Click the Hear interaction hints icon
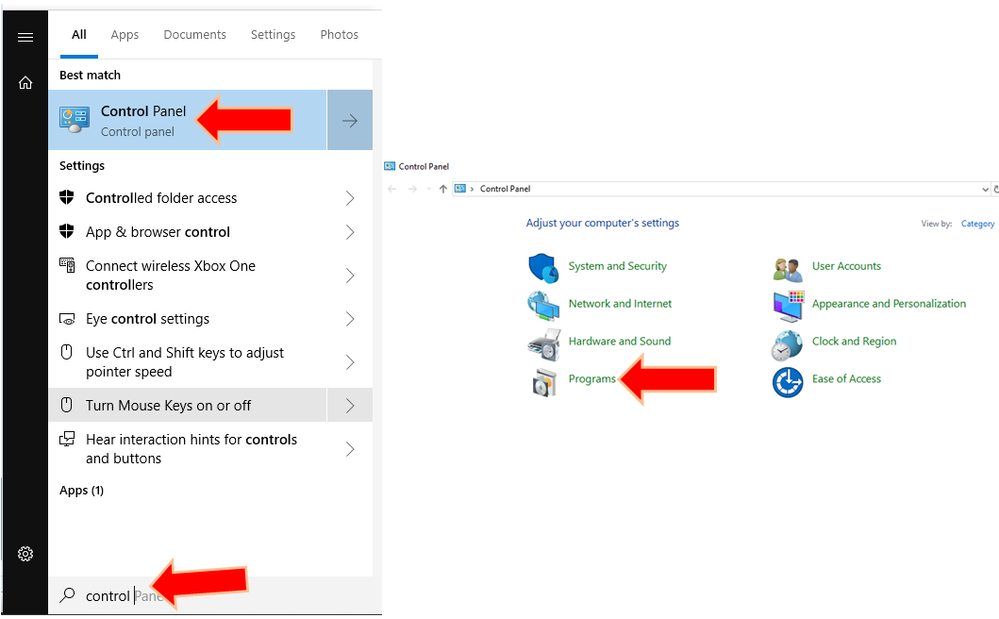999x619 pixels. point(67,439)
